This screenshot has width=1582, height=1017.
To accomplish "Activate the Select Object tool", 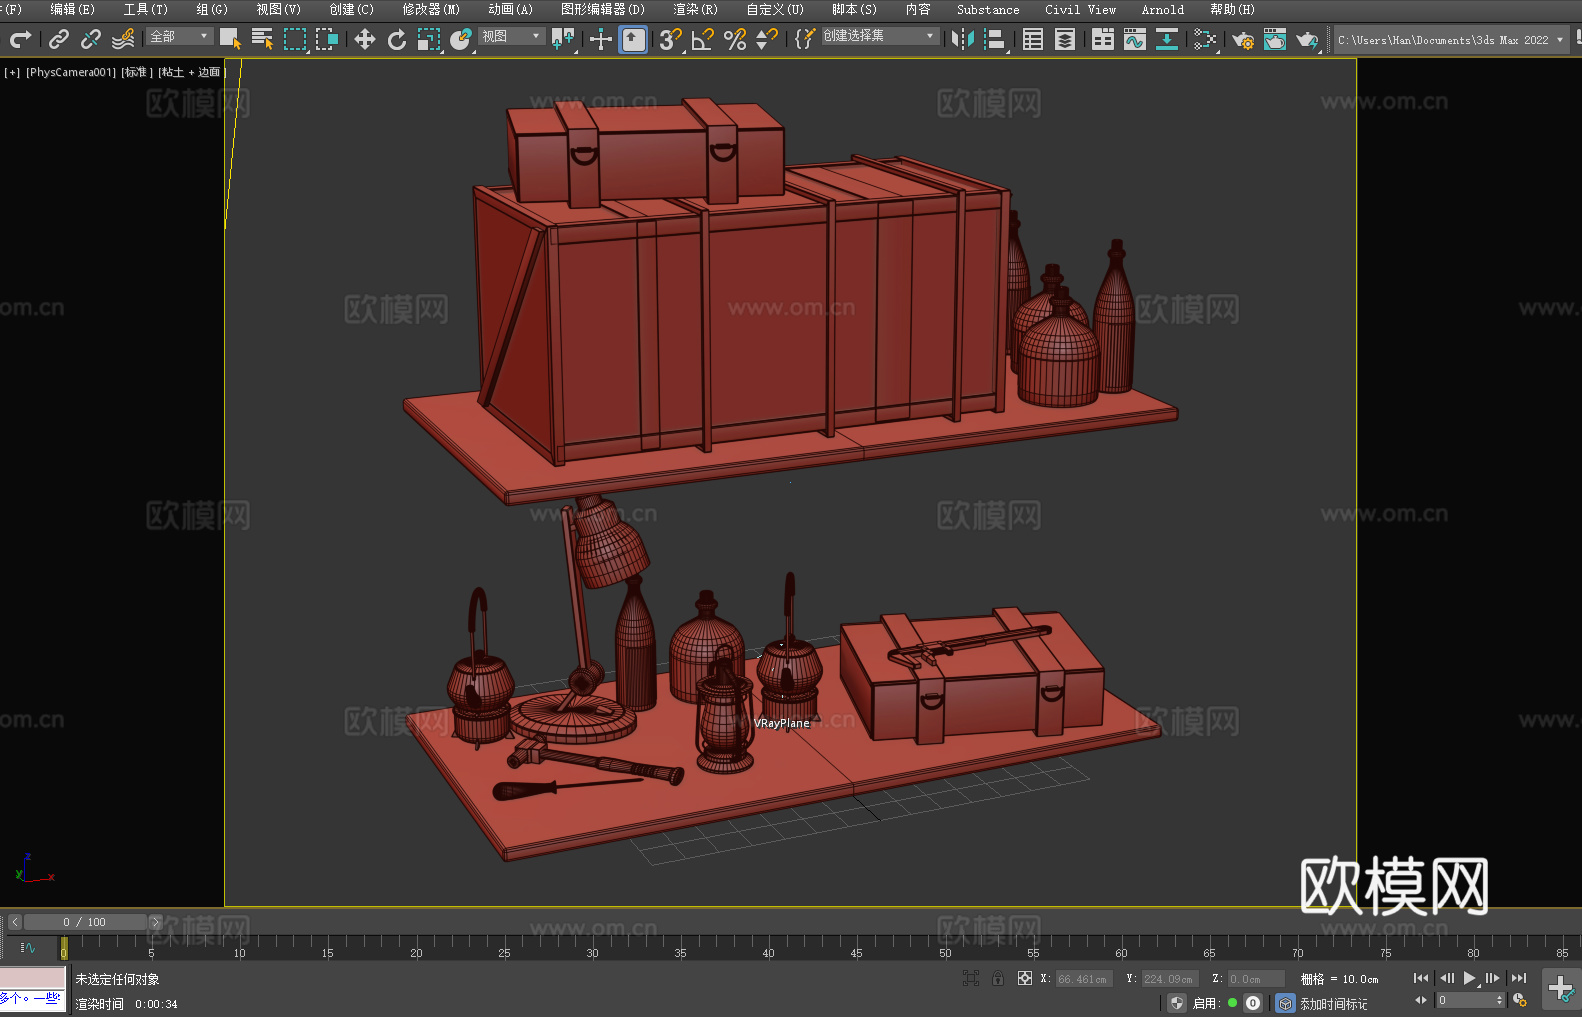I will tap(230, 39).
